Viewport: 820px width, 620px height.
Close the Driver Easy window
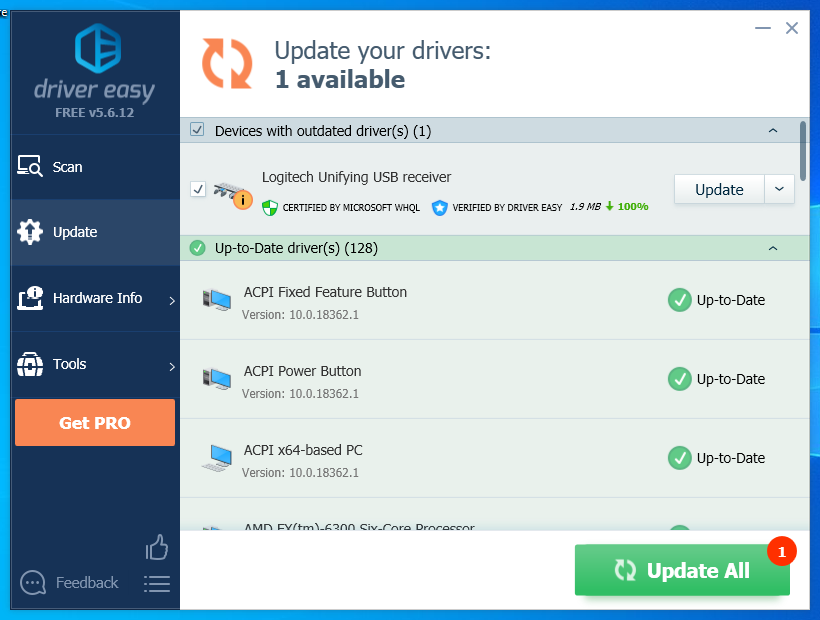pos(792,28)
